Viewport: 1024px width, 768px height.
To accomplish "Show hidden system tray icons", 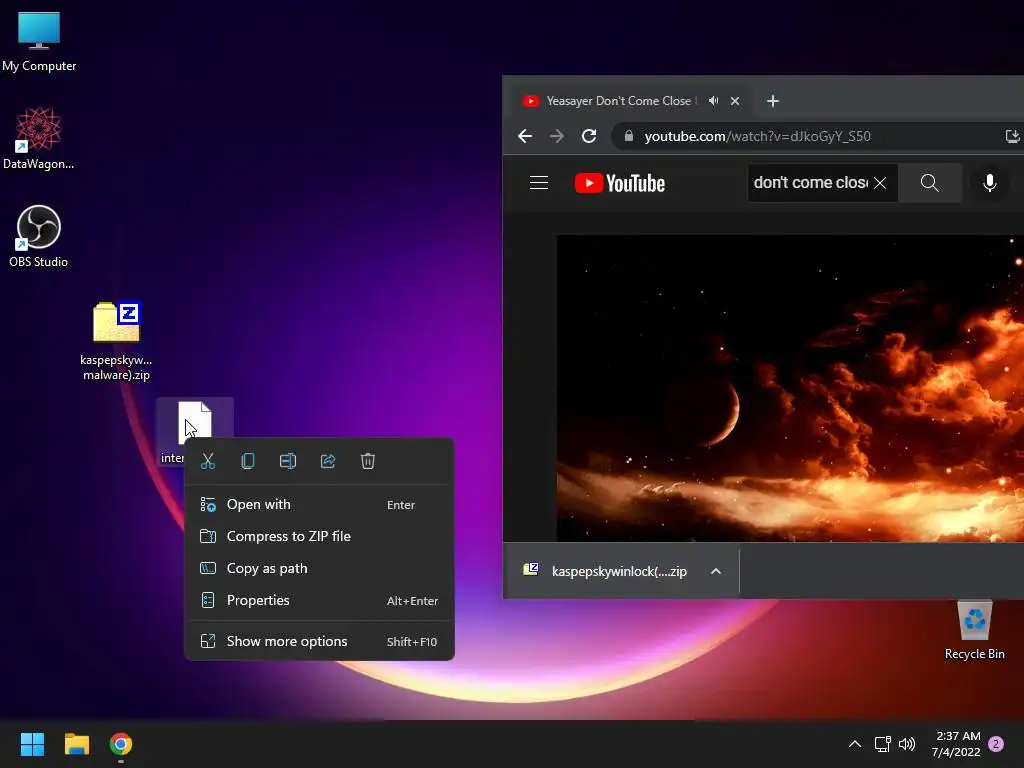I will point(854,744).
